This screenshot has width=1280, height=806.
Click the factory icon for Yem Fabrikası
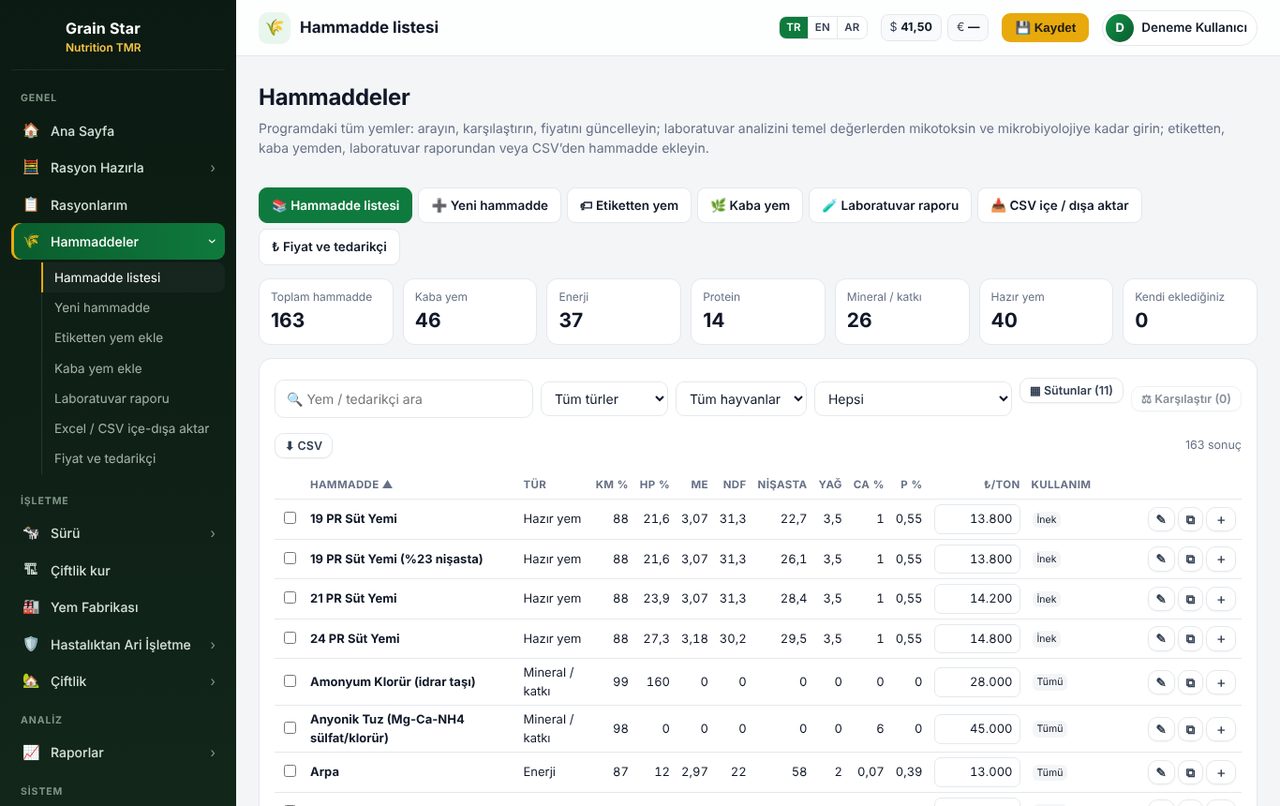coord(31,607)
